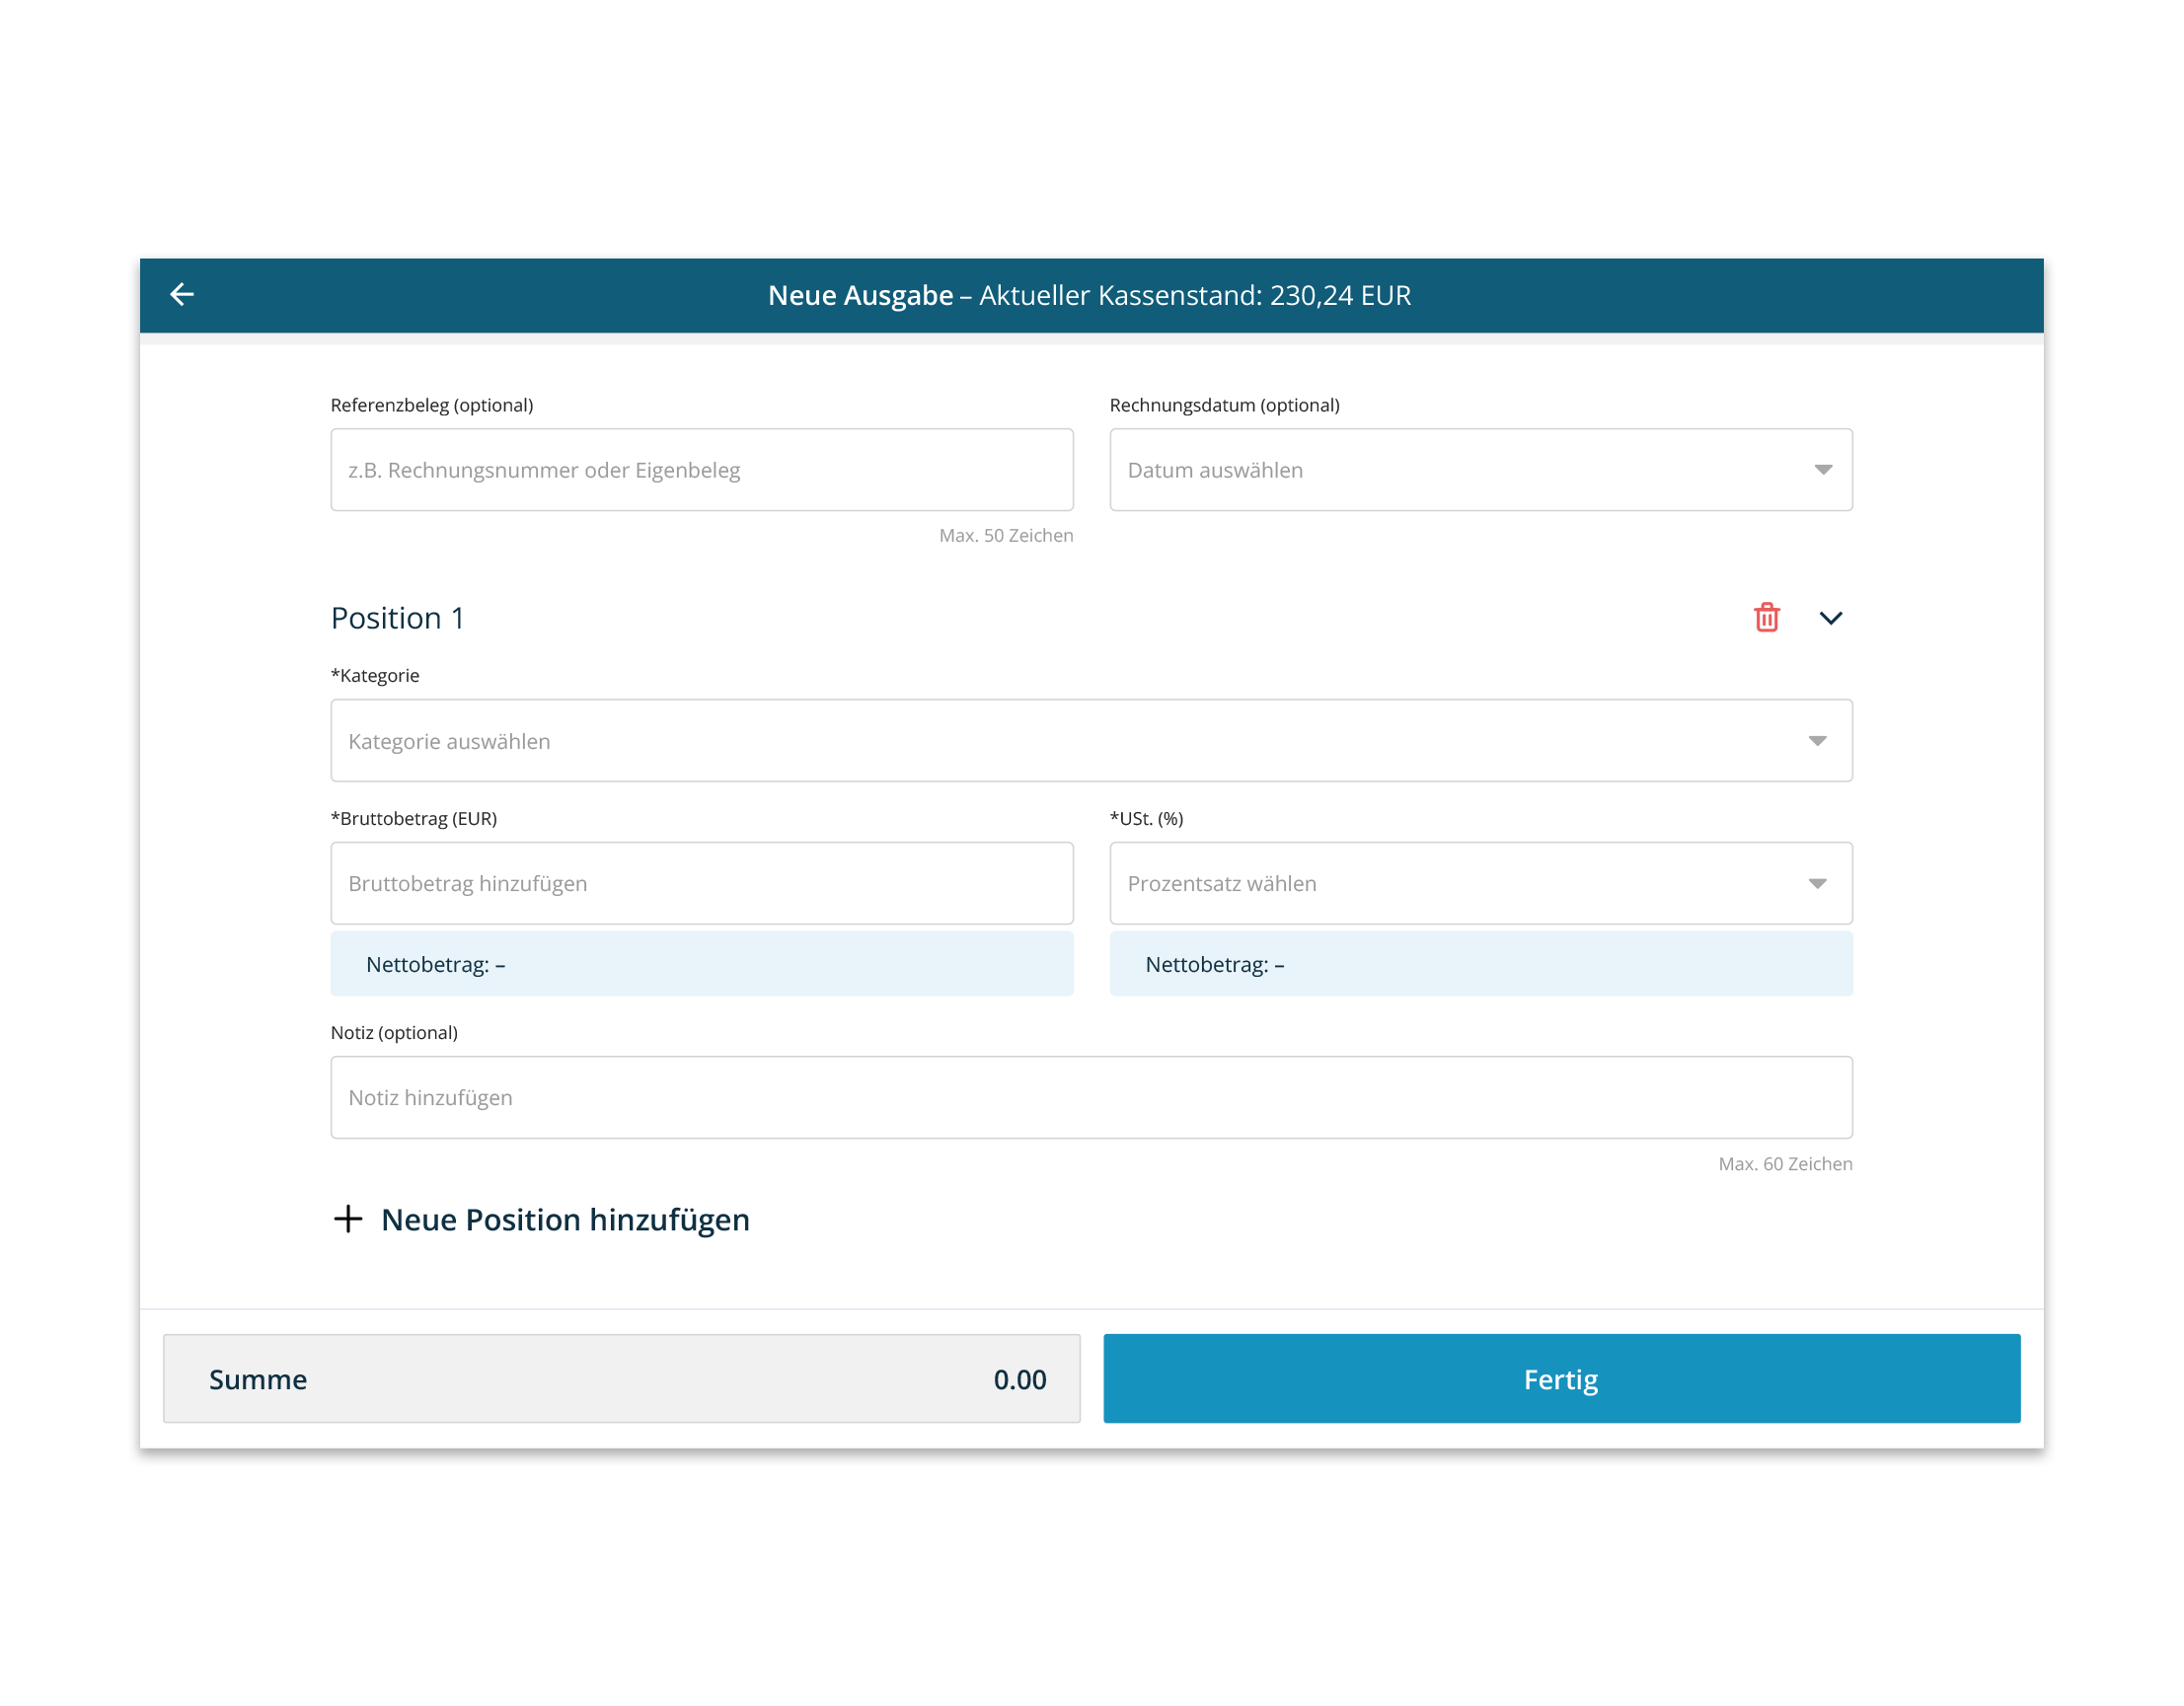The width and height of the screenshot is (2184, 1706).
Task: Open the Rechnungsdatum date dropdown arrow
Action: pyautogui.click(x=1822, y=470)
